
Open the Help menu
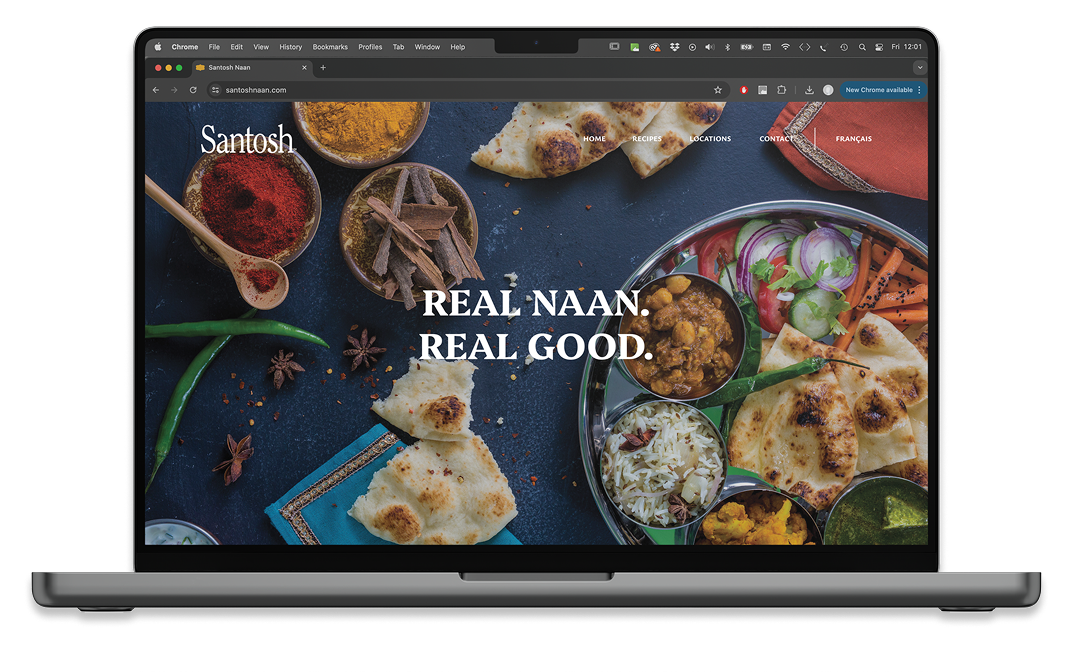[458, 47]
